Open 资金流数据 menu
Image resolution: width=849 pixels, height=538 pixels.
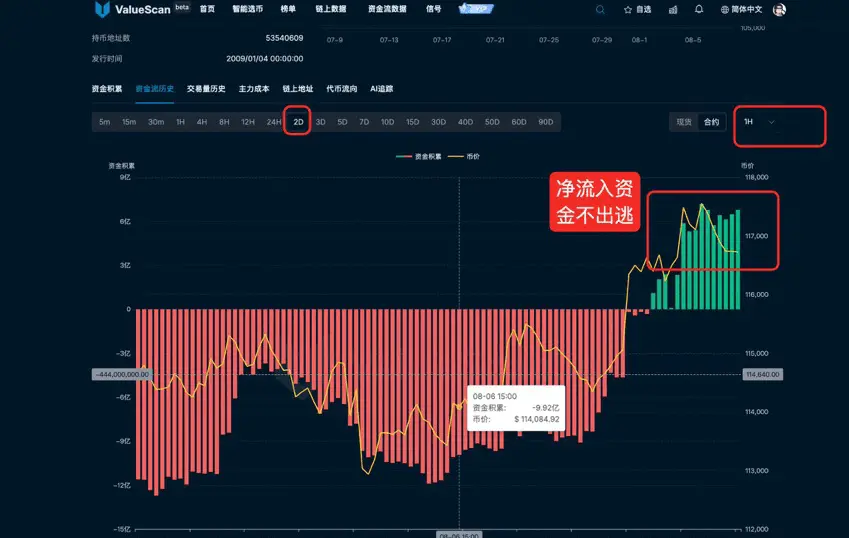(x=387, y=9)
